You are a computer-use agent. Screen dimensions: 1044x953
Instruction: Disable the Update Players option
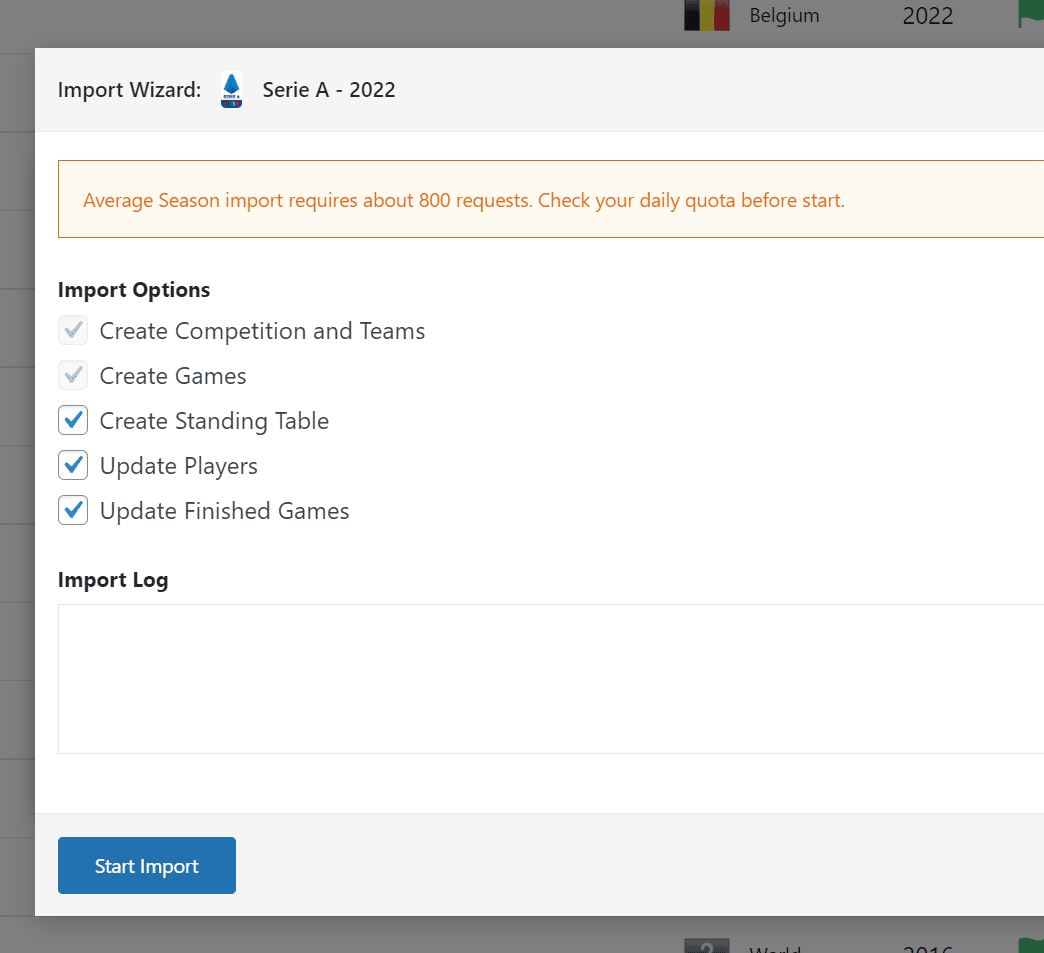(x=72, y=465)
